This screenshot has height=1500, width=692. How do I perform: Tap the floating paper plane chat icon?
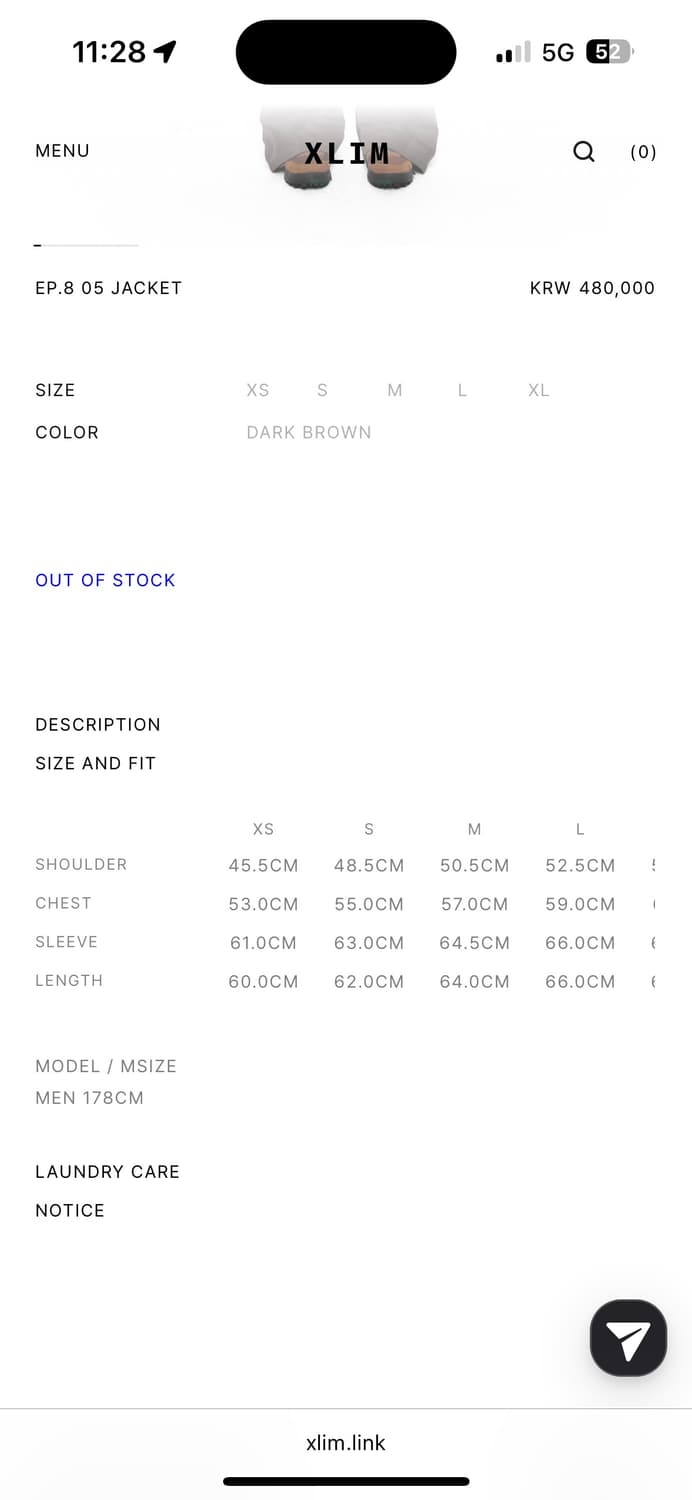pos(628,1339)
